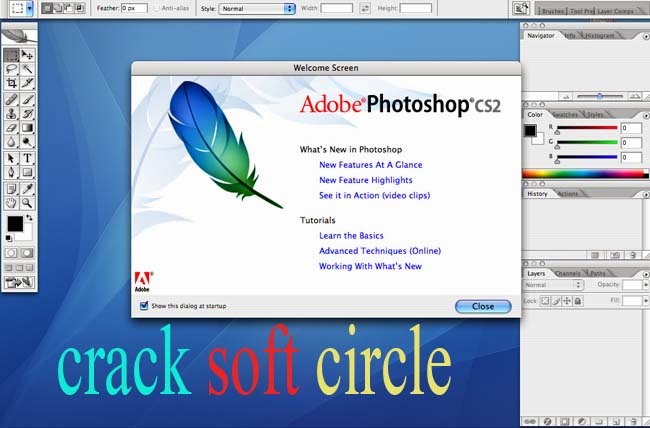
Task: Select the Move tool
Action: tap(27, 55)
